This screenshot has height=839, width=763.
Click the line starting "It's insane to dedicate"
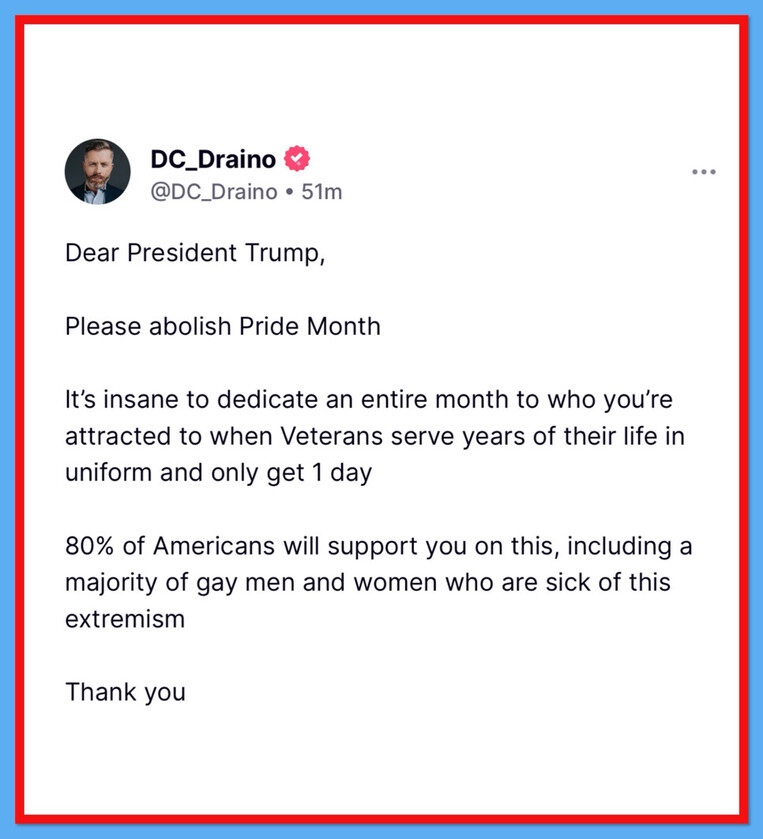371,399
